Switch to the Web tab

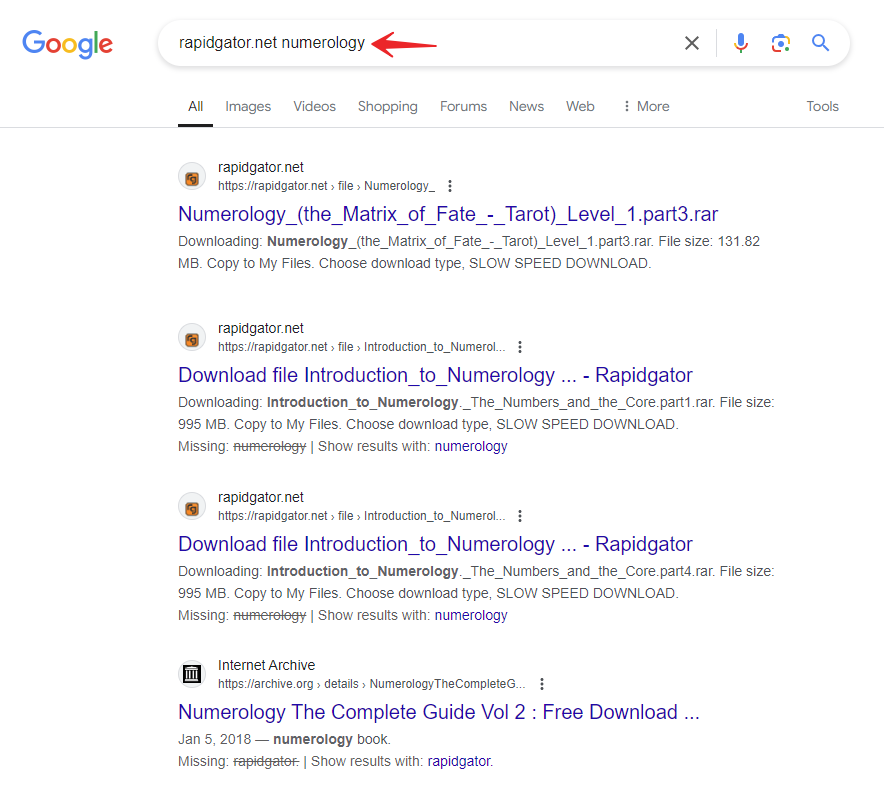[x=580, y=107]
